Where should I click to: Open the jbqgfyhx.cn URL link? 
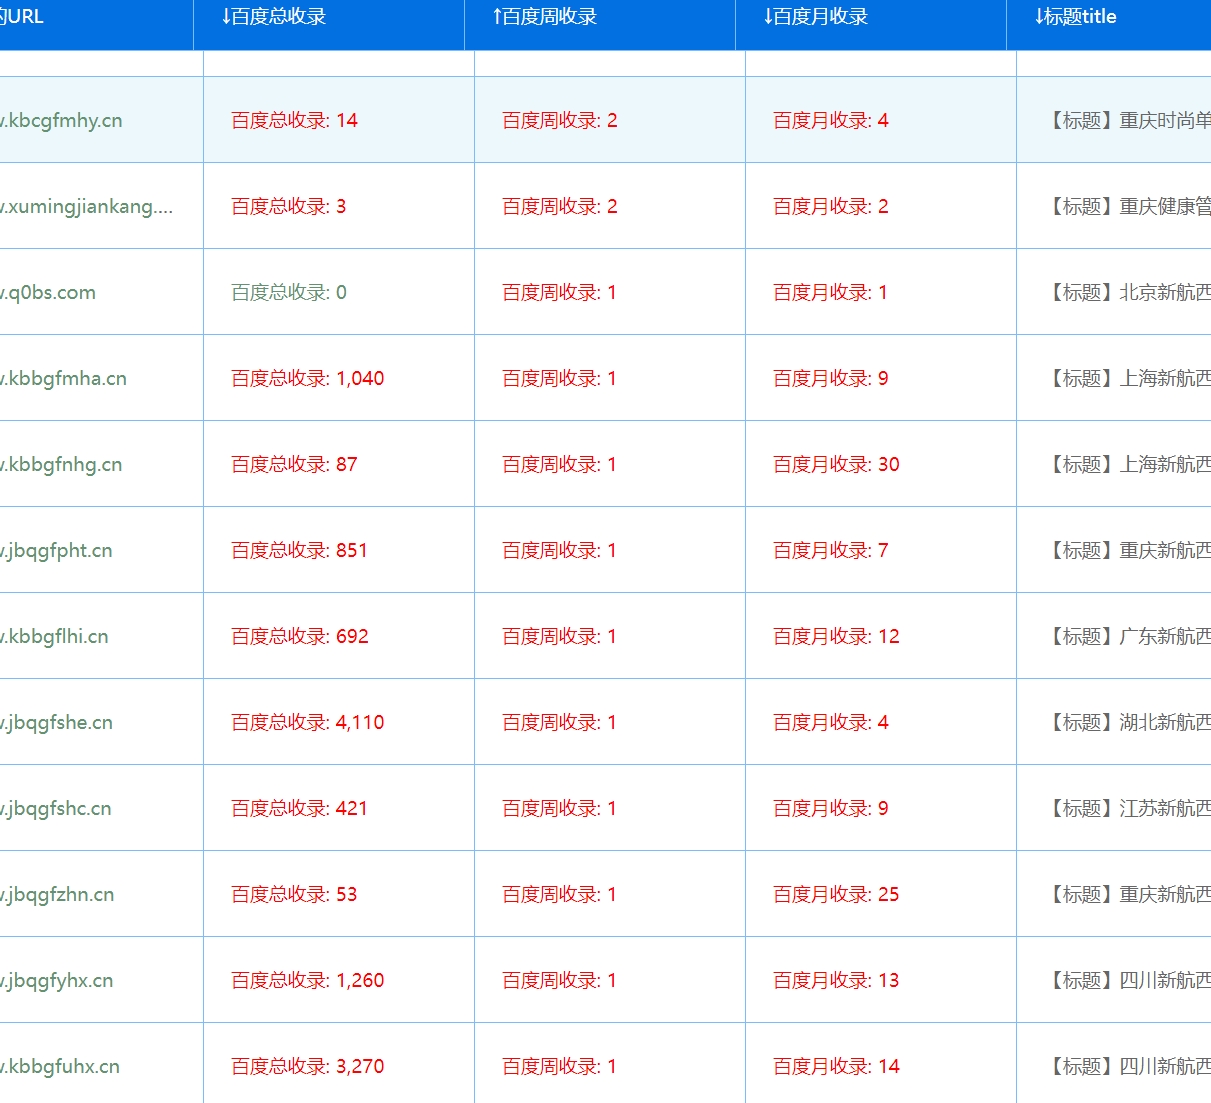(x=56, y=980)
